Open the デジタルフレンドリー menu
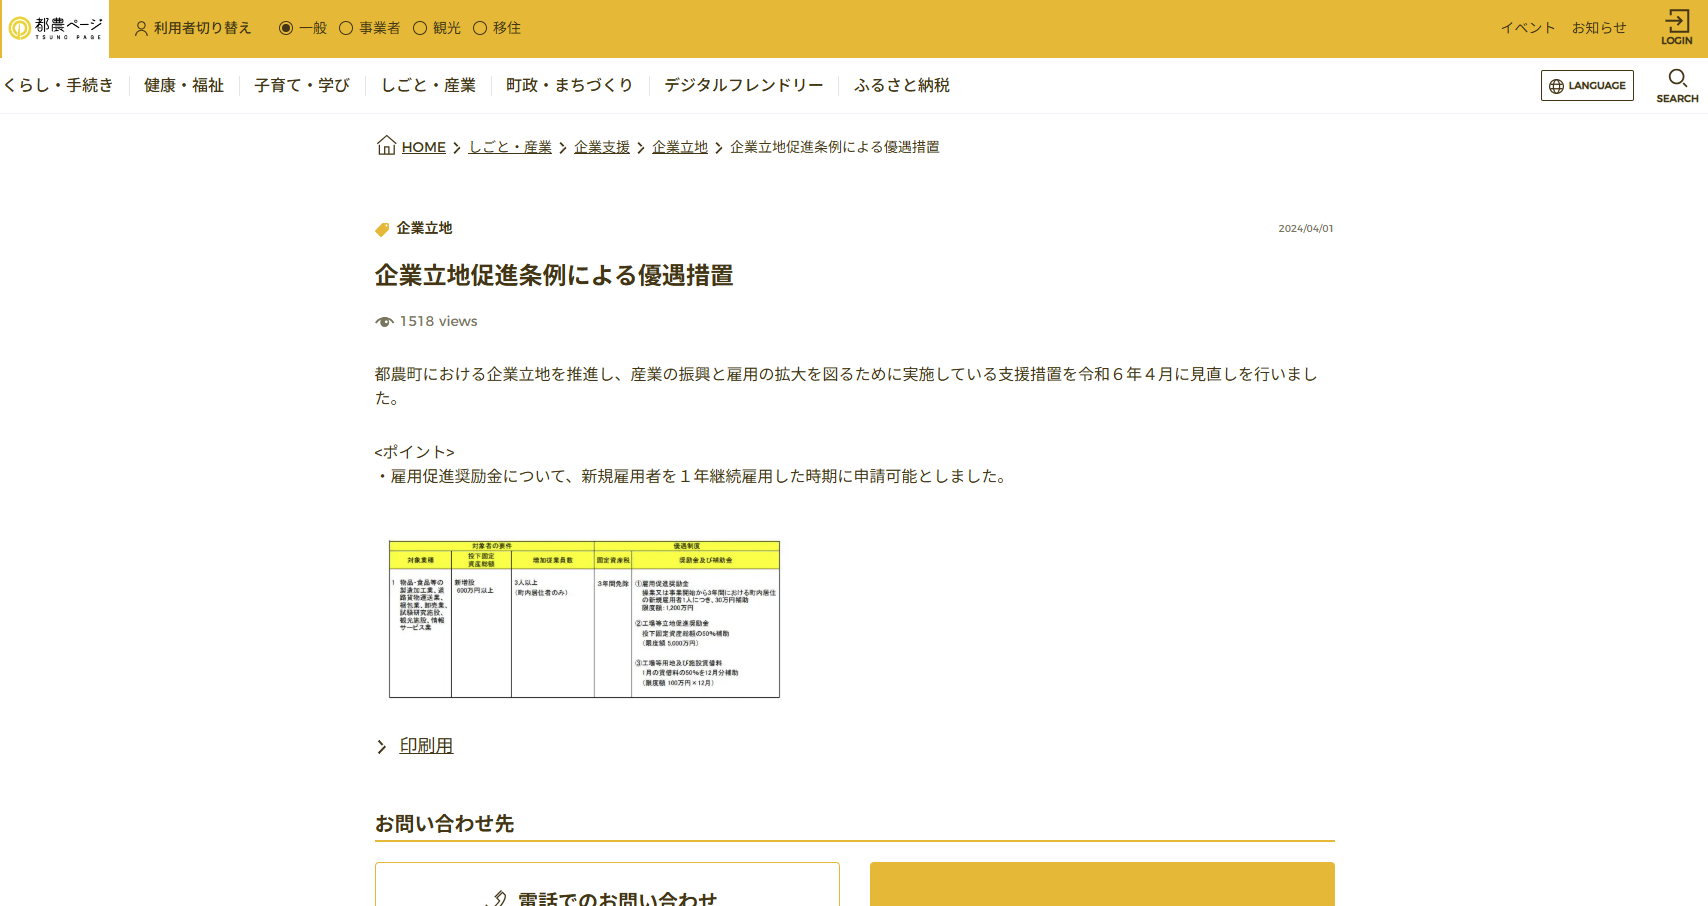The height and width of the screenshot is (906, 1708). (744, 86)
